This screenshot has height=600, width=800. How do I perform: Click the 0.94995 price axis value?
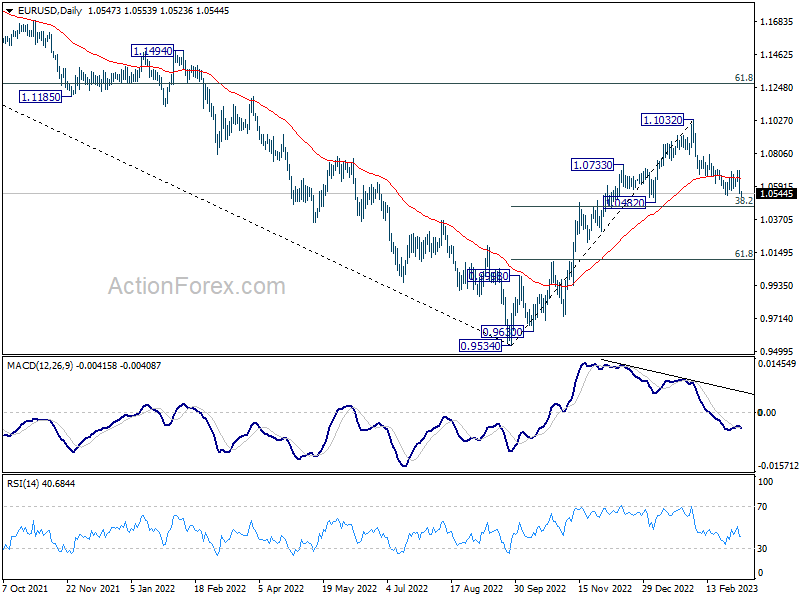(x=776, y=352)
